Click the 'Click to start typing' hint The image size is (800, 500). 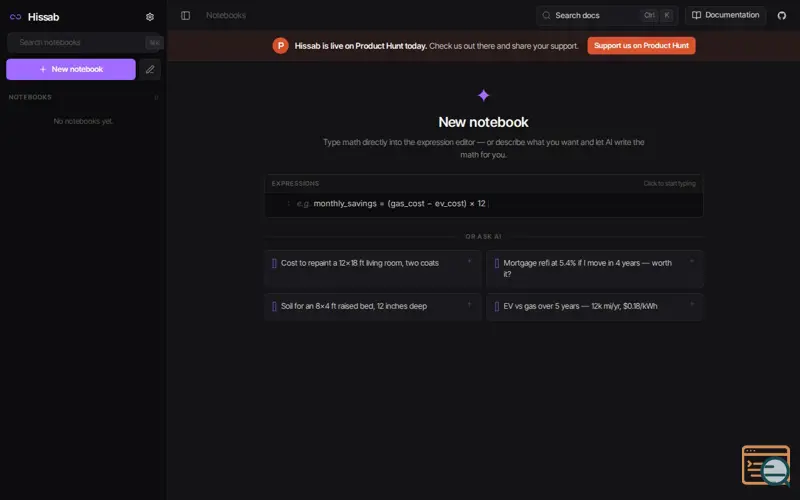[669, 184]
